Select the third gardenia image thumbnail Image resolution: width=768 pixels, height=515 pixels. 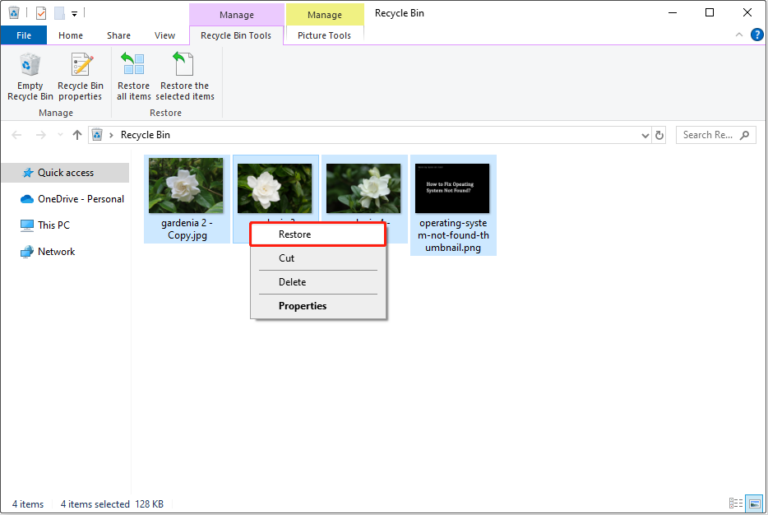[x=363, y=189]
